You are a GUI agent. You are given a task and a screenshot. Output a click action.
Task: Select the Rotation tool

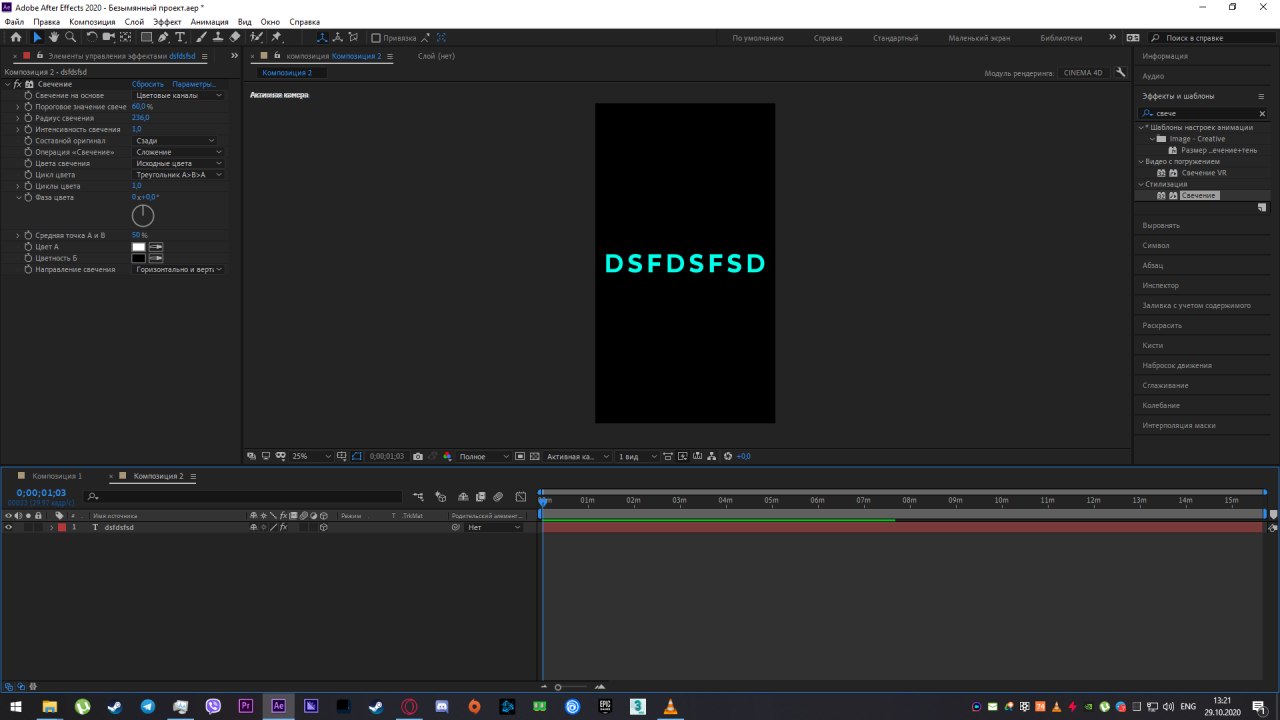click(92, 37)
